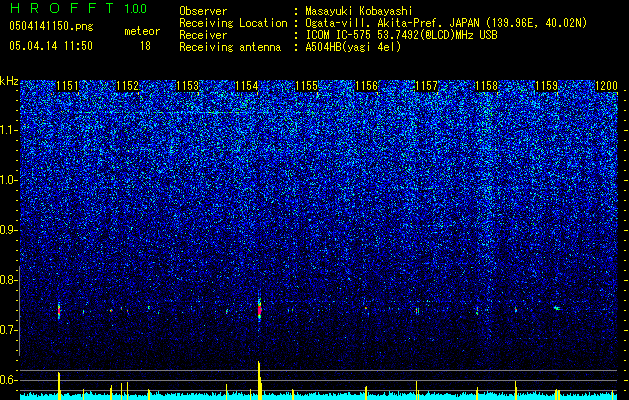Image resolution: width=629 pixels, height=400 pixels.
Task: Click the 0.6 frequency axis label
Action: 9,380
